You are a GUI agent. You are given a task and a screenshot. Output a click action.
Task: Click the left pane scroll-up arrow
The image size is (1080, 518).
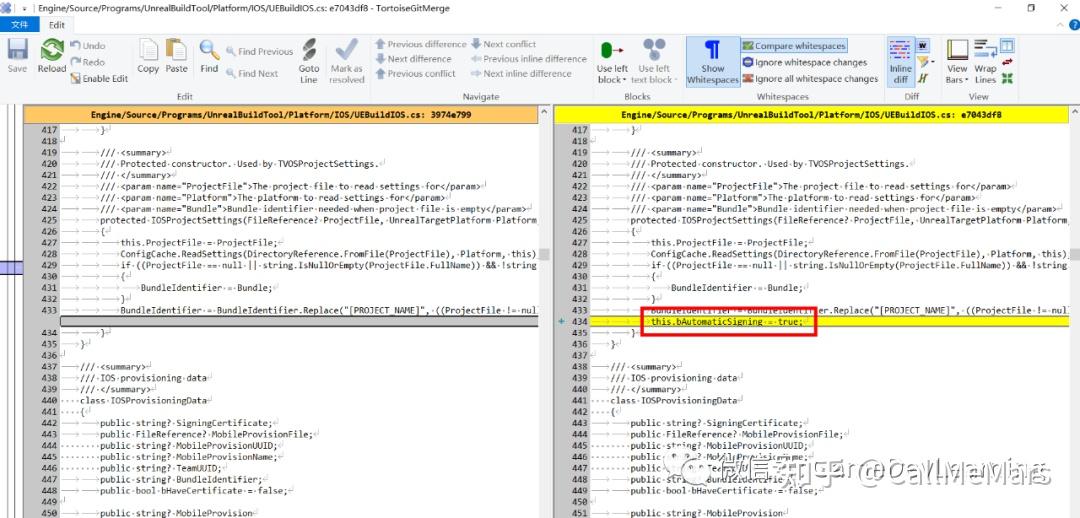click(x=544, y=112)
